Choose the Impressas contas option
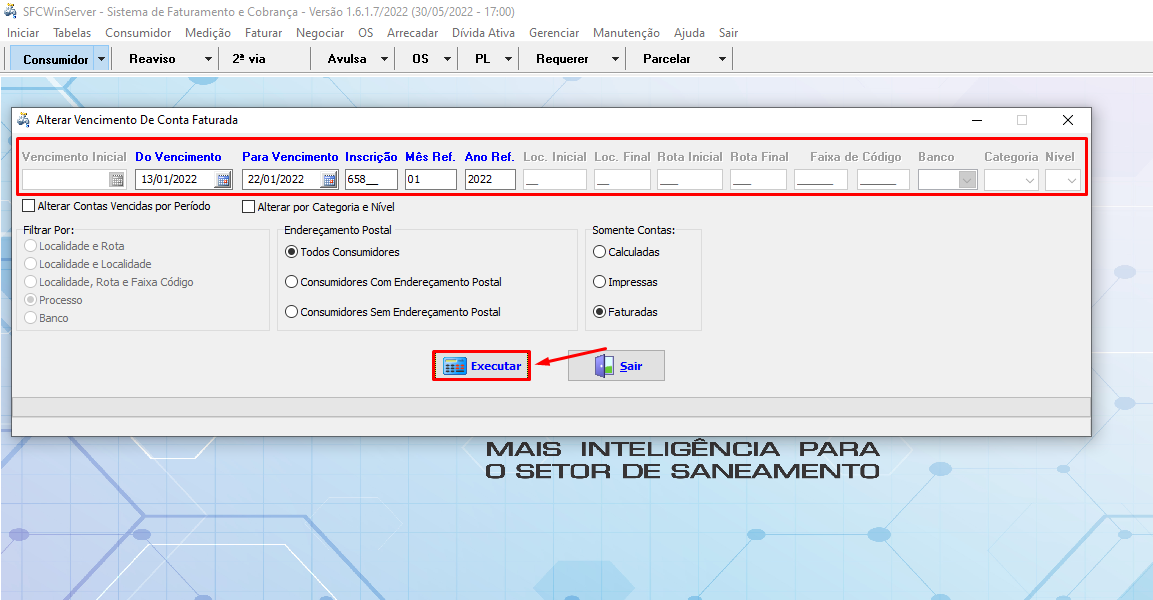Screen dimensions: 1153x600 pos(600,282)
